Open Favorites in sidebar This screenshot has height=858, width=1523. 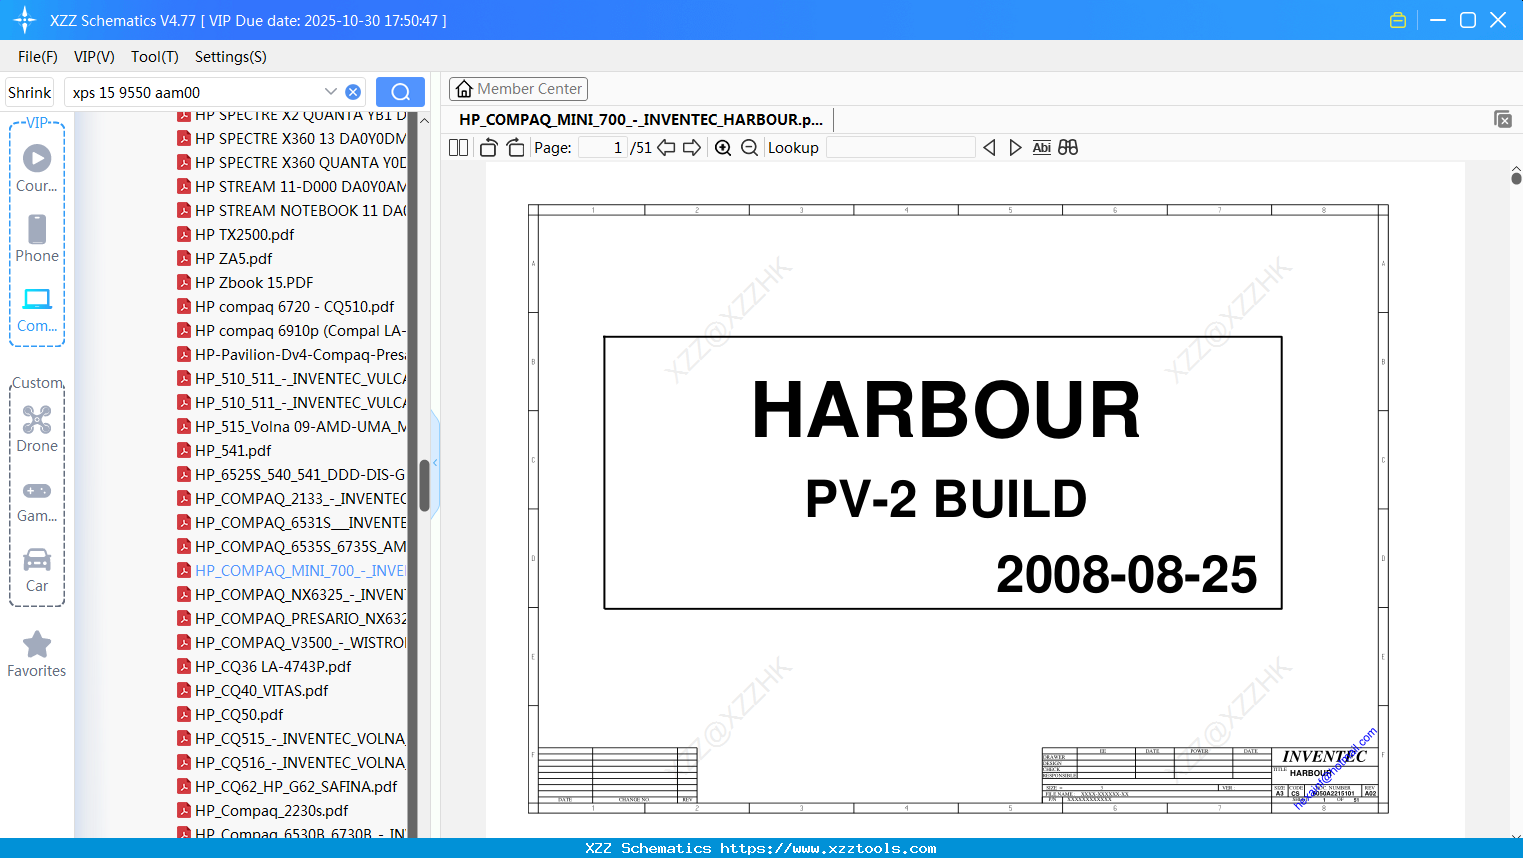[x=37, y=654]
